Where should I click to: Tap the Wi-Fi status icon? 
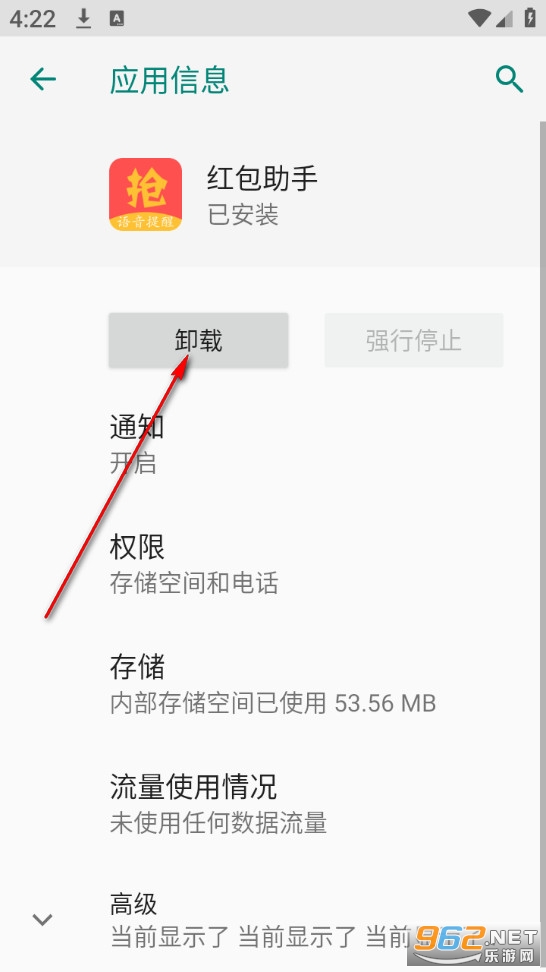pos(479,19)
